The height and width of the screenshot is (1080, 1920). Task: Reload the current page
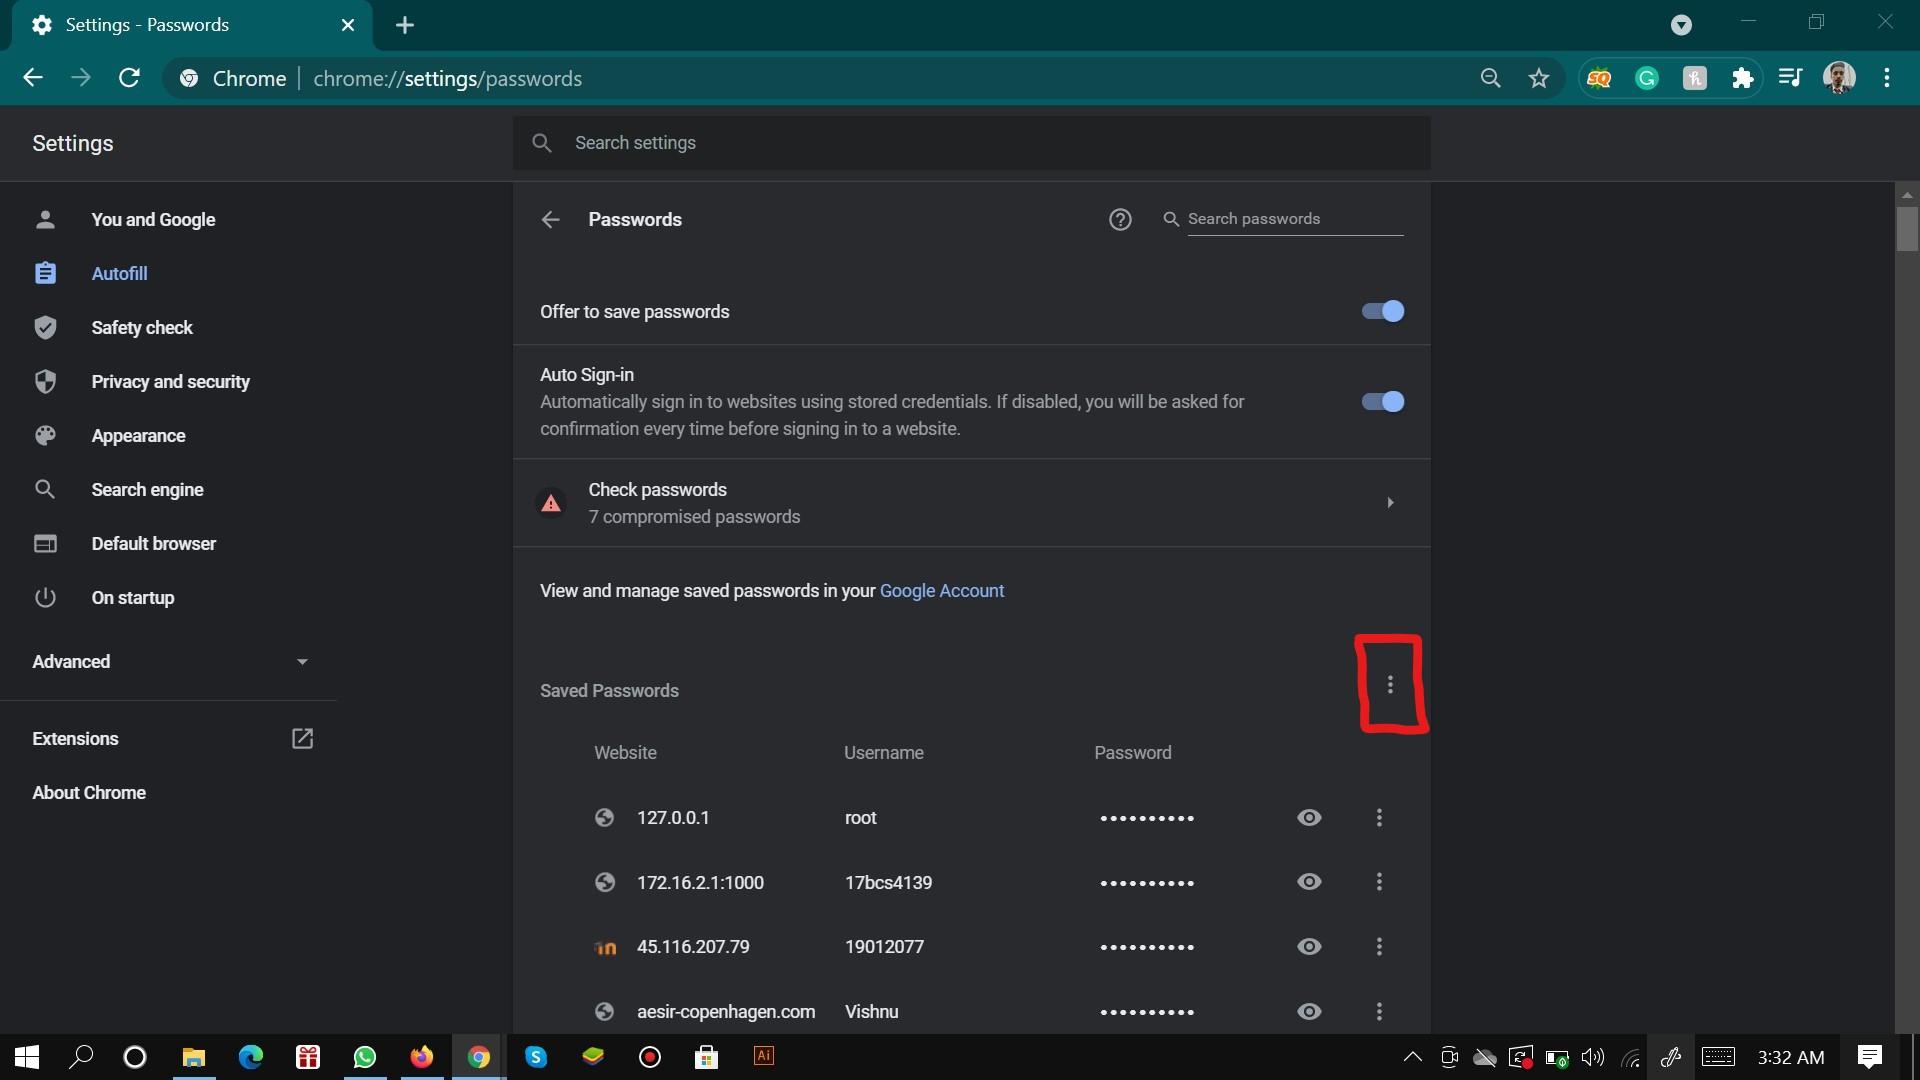[x=129, y=78]
